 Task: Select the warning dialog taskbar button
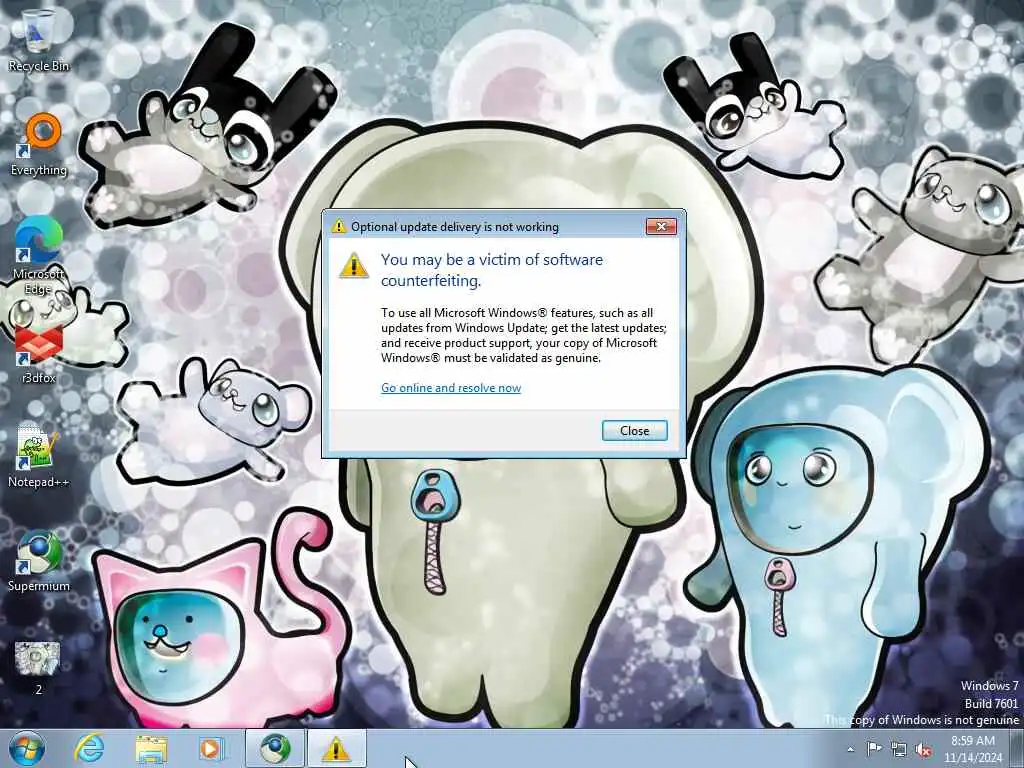pos(336,748)
